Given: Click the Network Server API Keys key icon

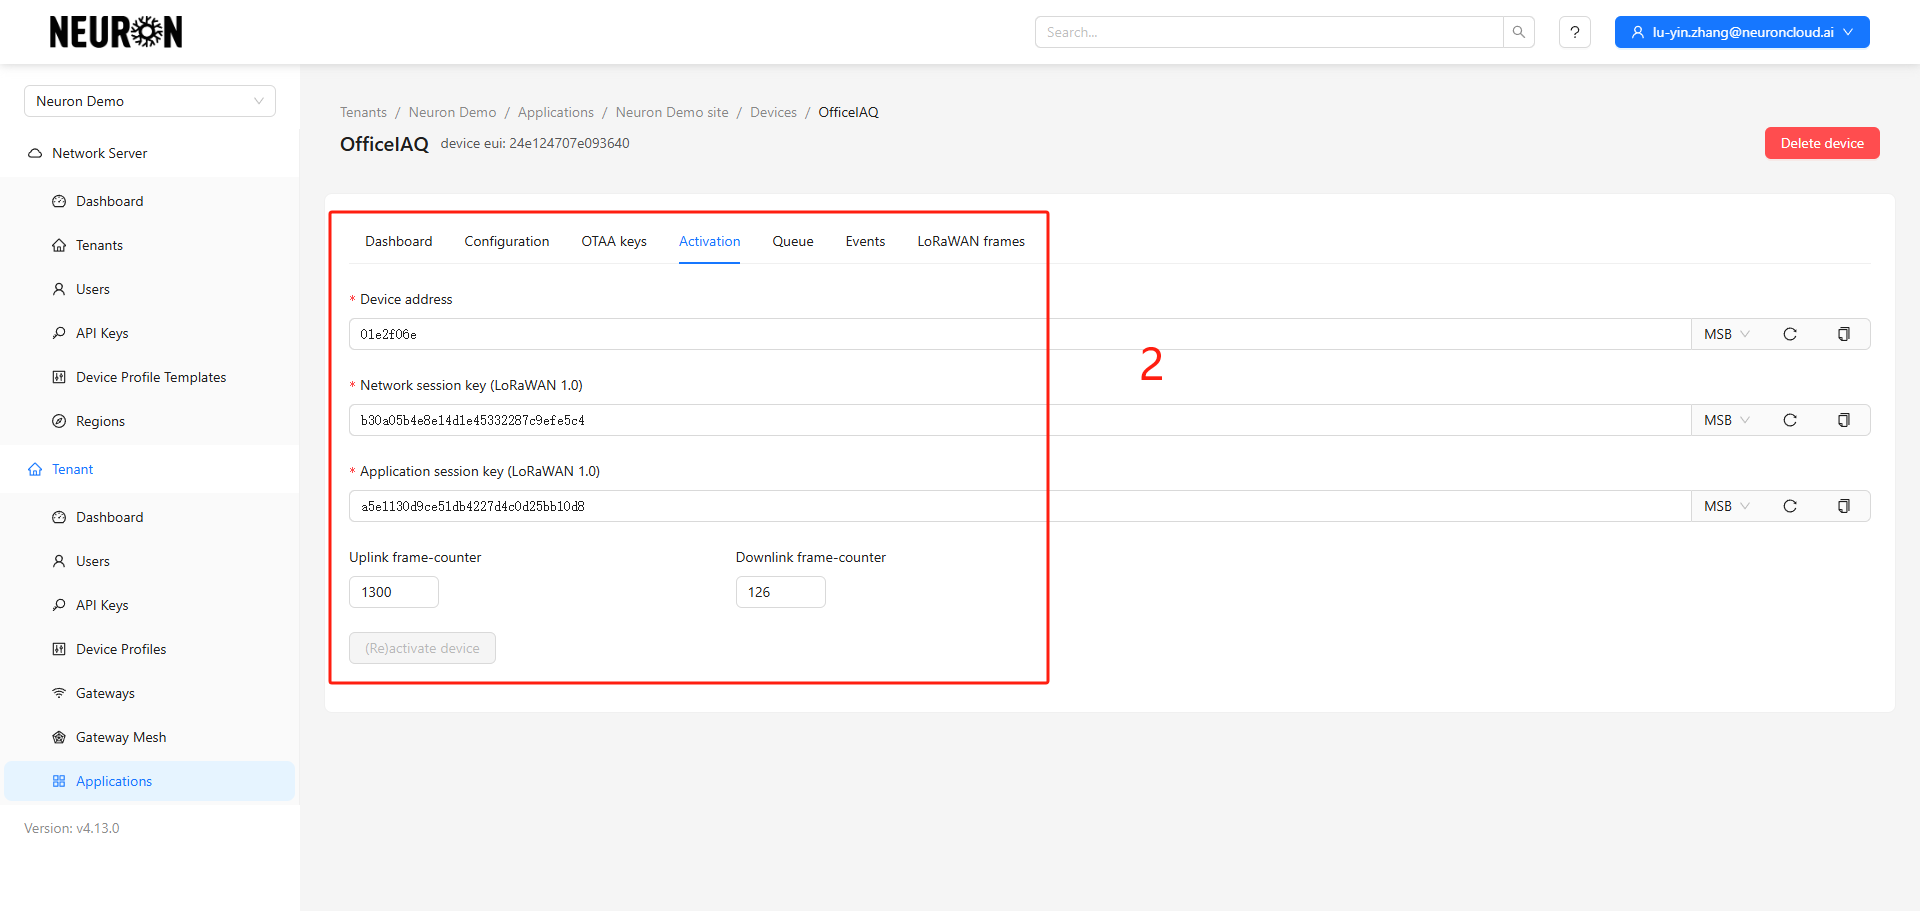Looking at the screenshot, I should pos(59,333).
